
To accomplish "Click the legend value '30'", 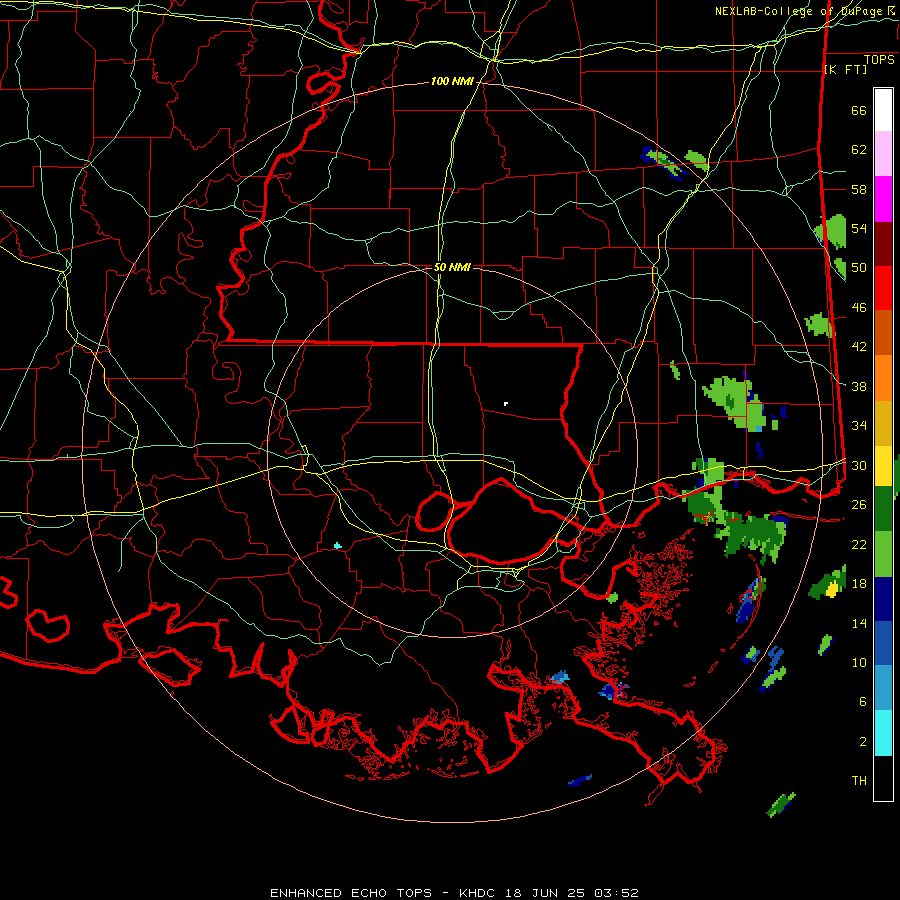I will coord(859,465).
